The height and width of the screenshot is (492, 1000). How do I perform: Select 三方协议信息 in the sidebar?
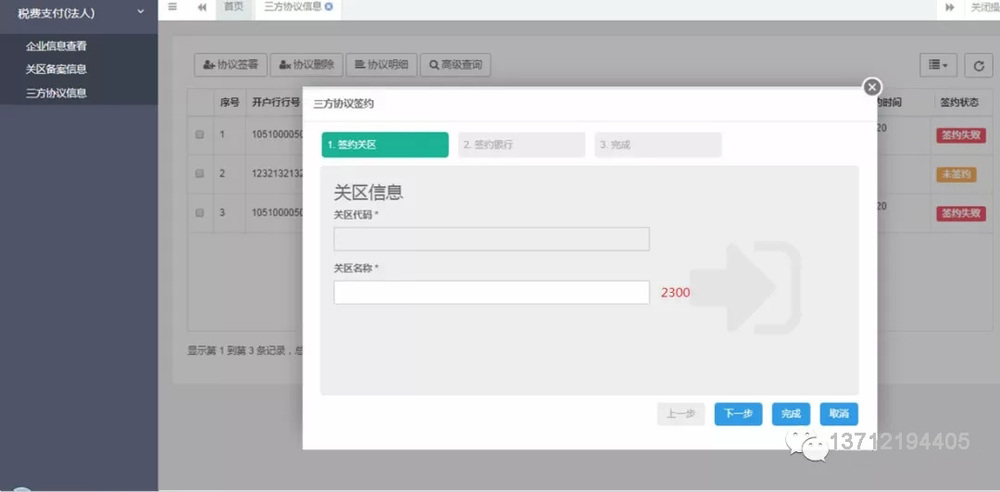56,93
